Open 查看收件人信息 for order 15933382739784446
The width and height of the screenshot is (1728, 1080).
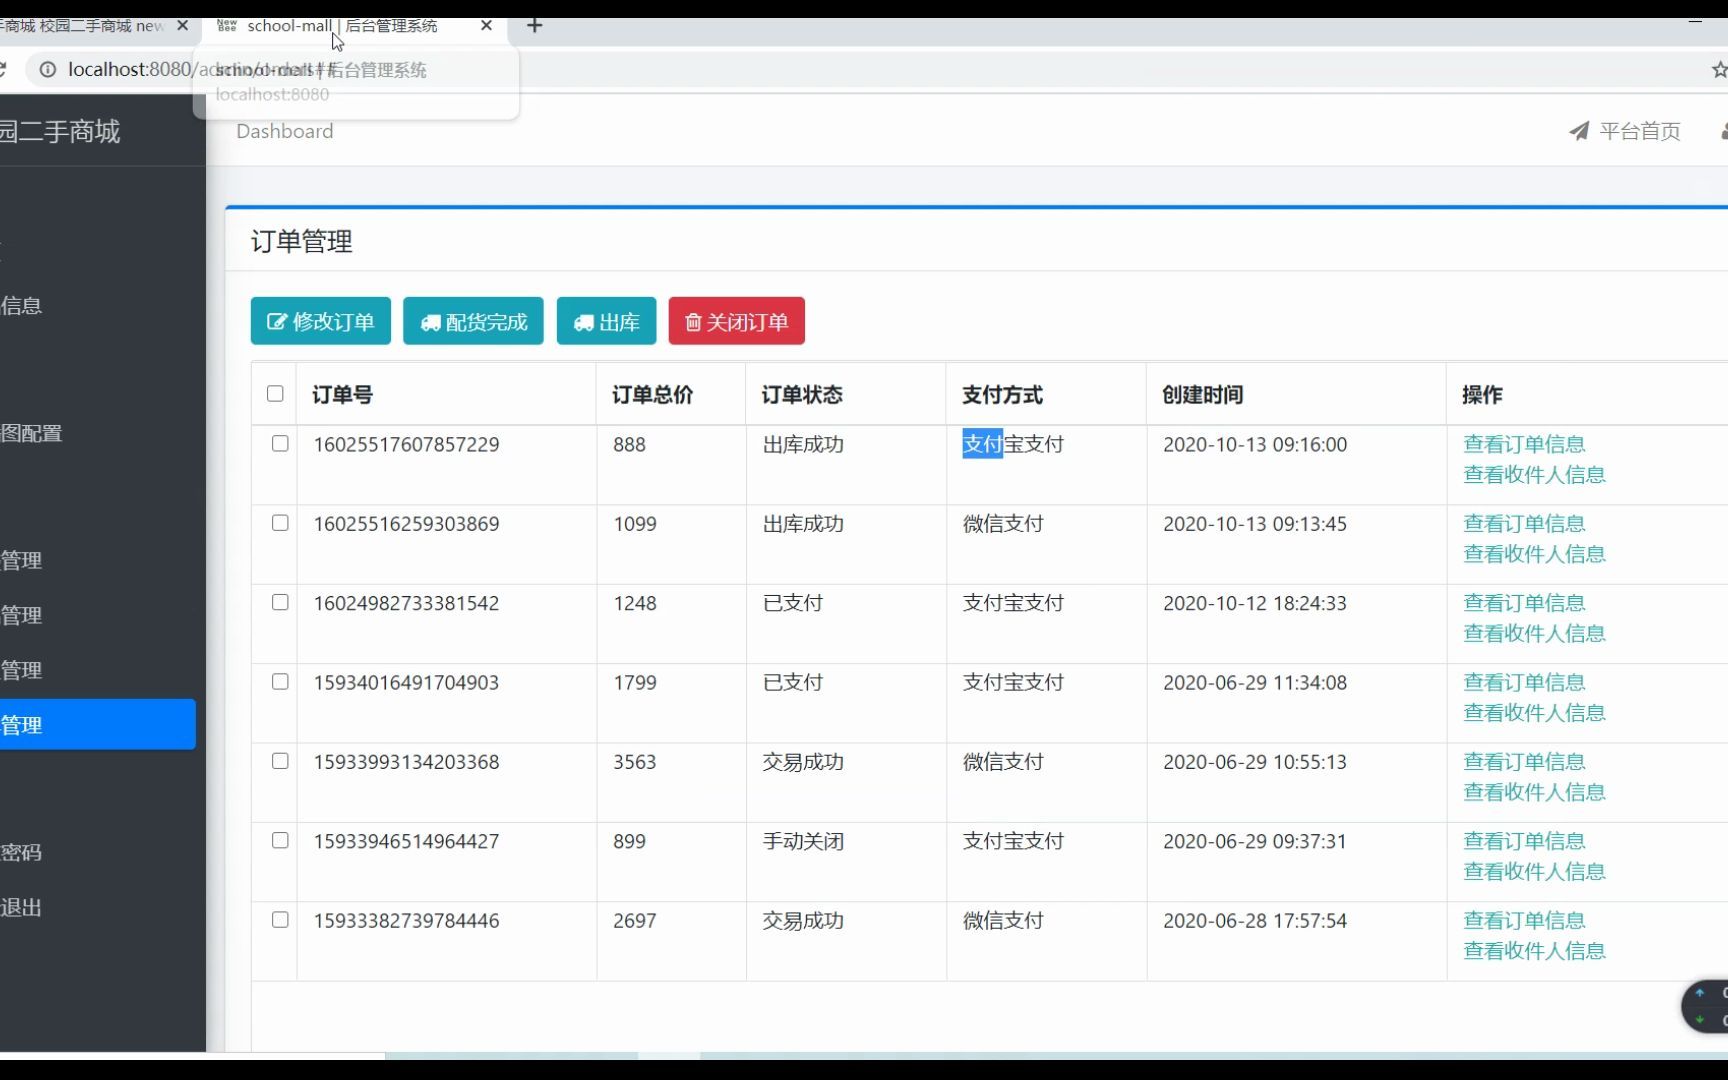click(x=1534, y=951)
